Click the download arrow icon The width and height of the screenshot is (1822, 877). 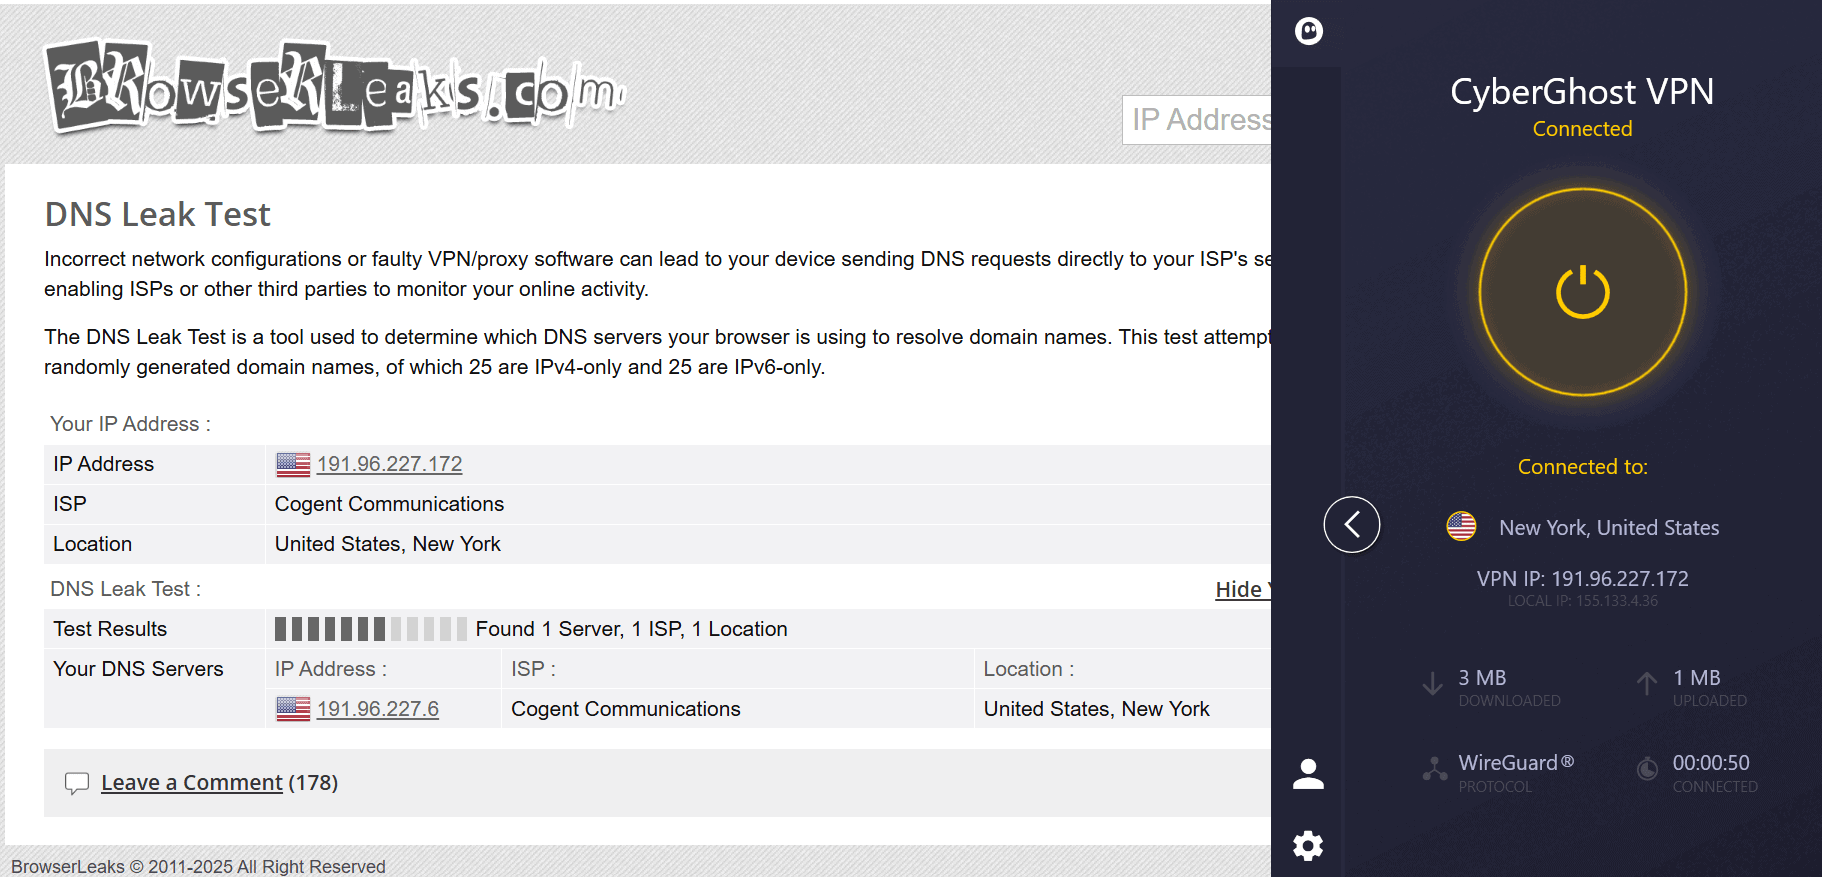pos(1432,684)
